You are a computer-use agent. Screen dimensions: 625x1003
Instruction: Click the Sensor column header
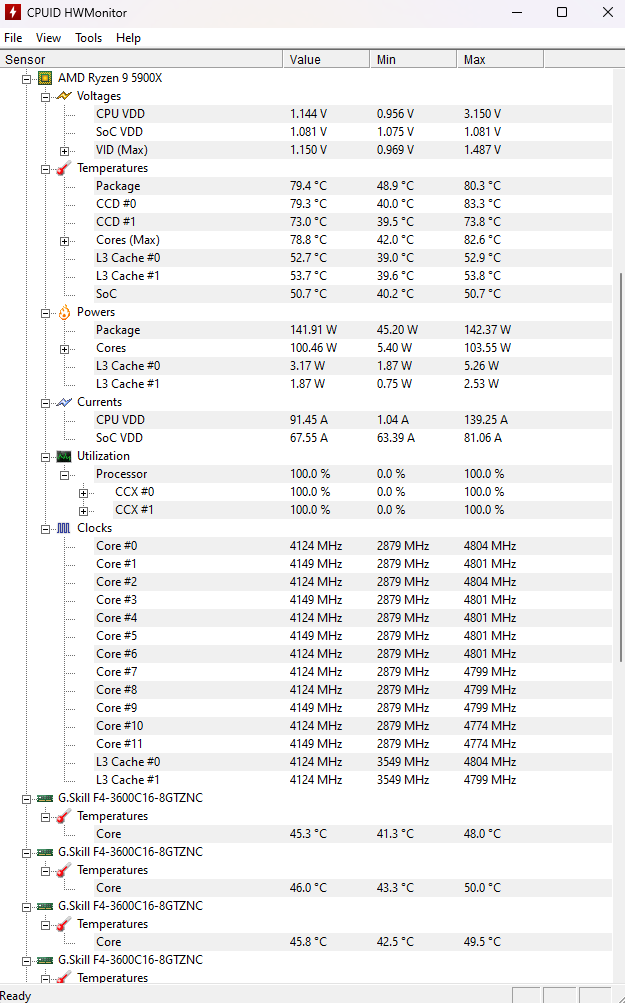pyautogui.click(x=141, y=59)
